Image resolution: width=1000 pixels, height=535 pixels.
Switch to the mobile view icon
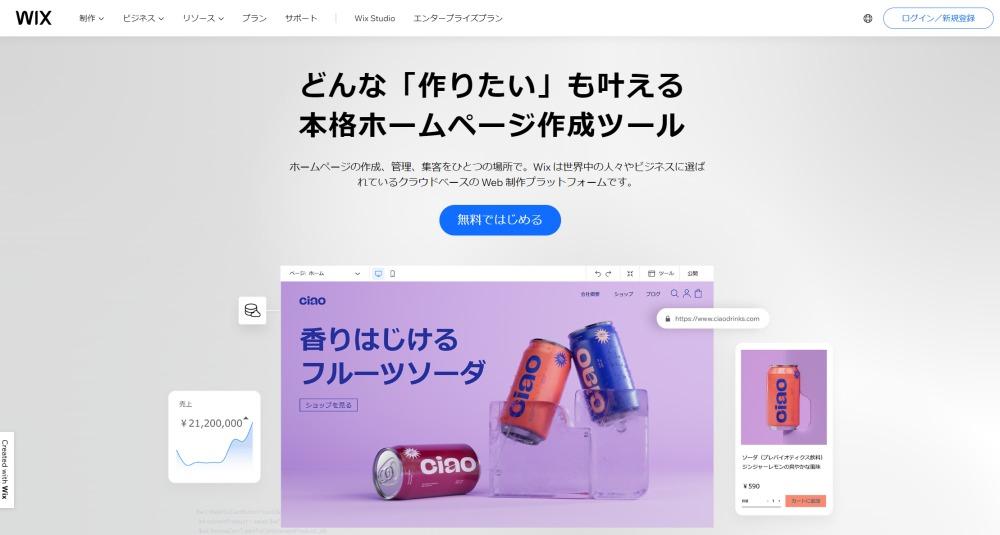392,274
